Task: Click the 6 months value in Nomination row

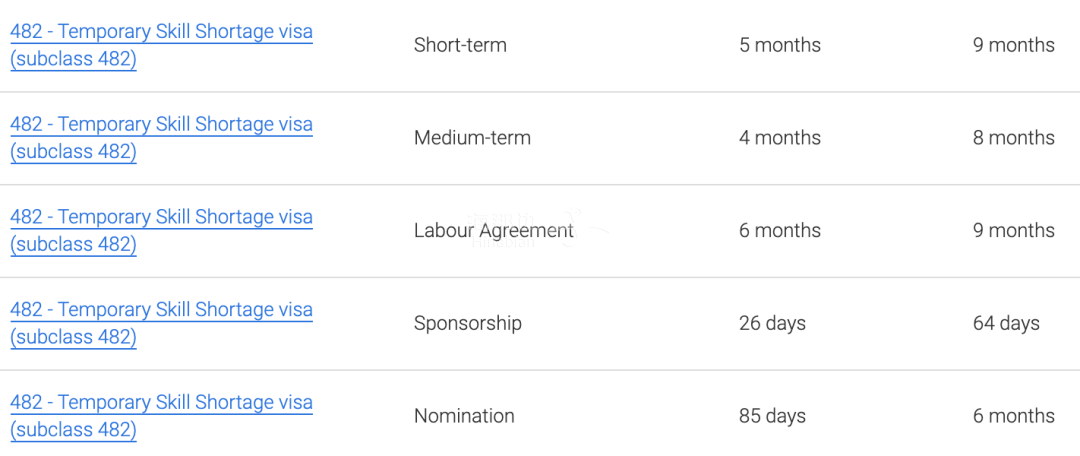Action: point(1014,416)
